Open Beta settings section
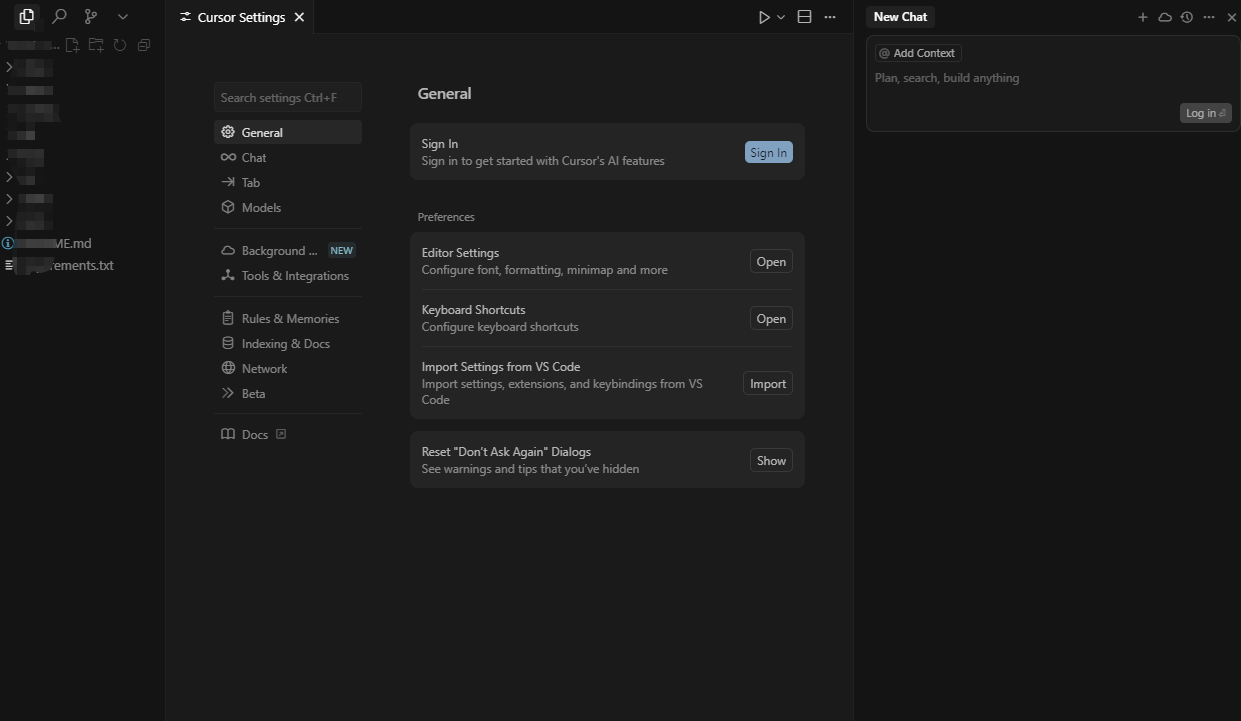The height and width of the screenshot is (721, 1241). [x=288, y=393]
